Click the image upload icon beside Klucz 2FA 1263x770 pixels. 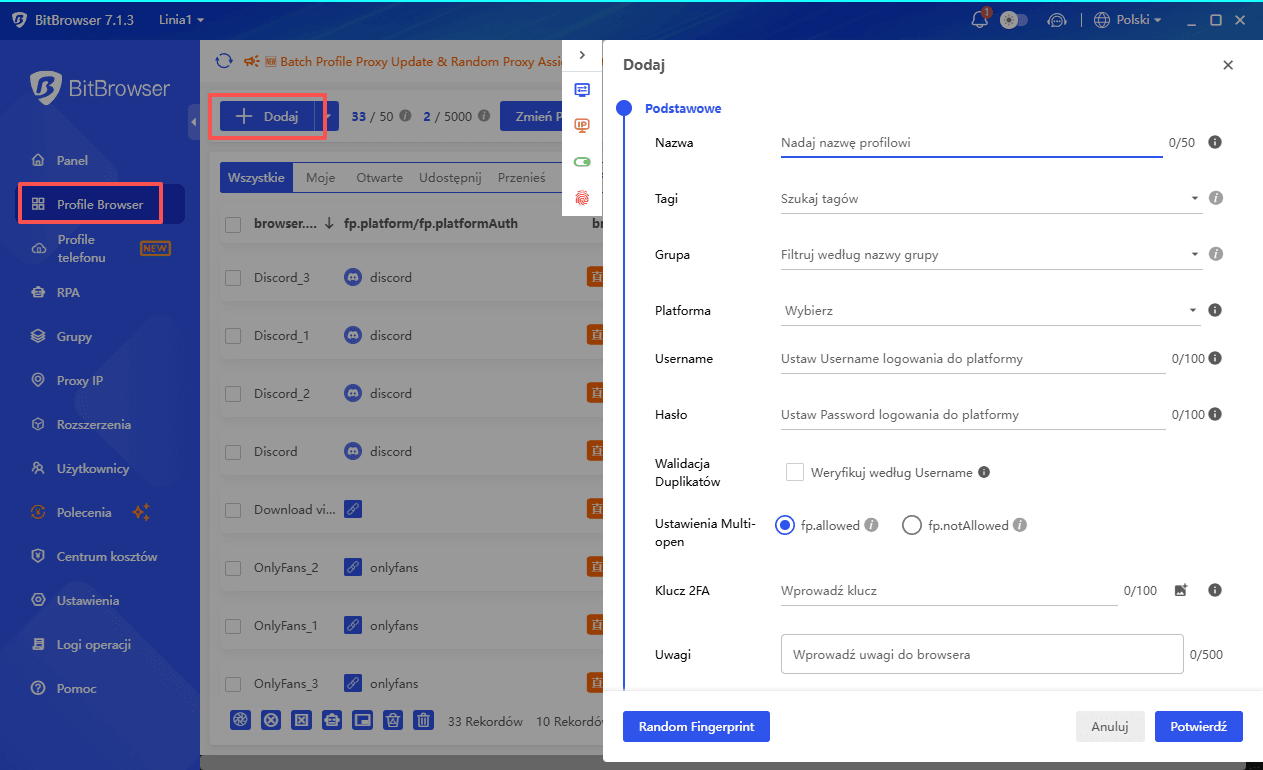pos(1181,590)
